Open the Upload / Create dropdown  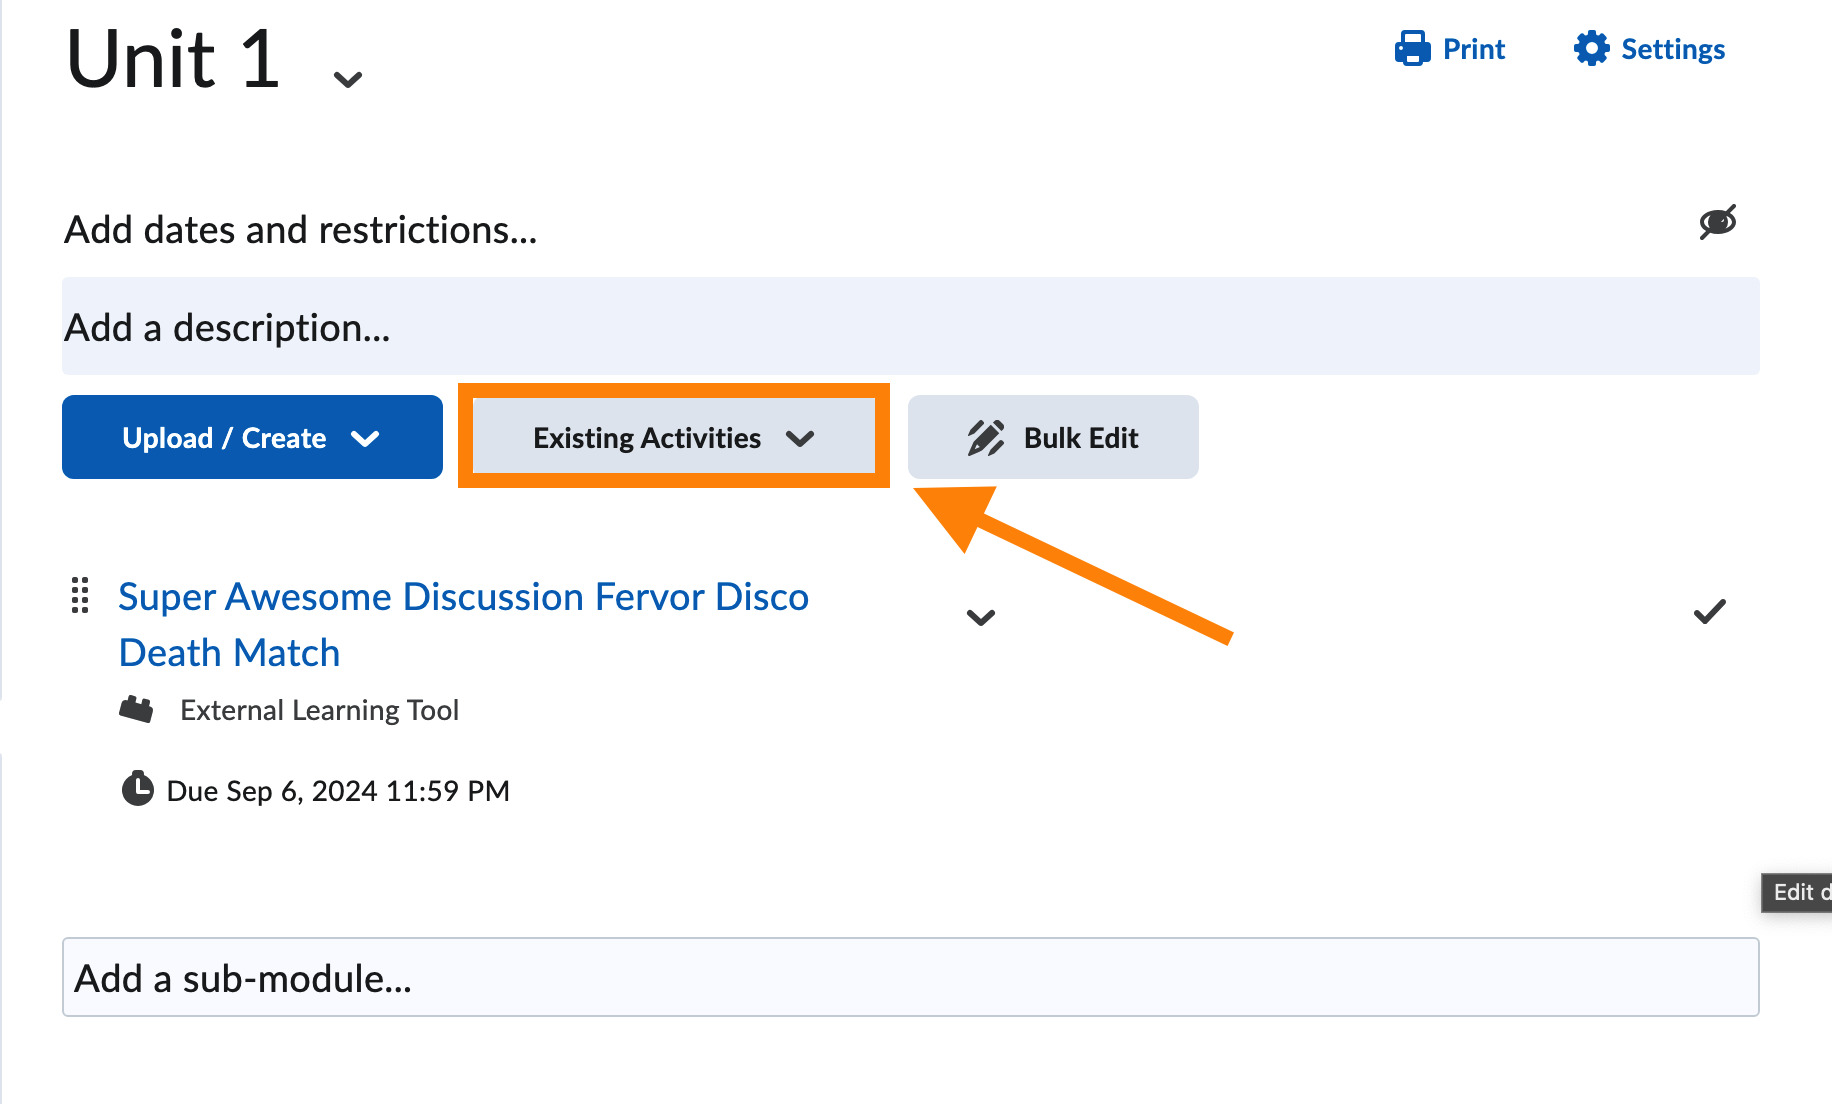coord(251,437)
